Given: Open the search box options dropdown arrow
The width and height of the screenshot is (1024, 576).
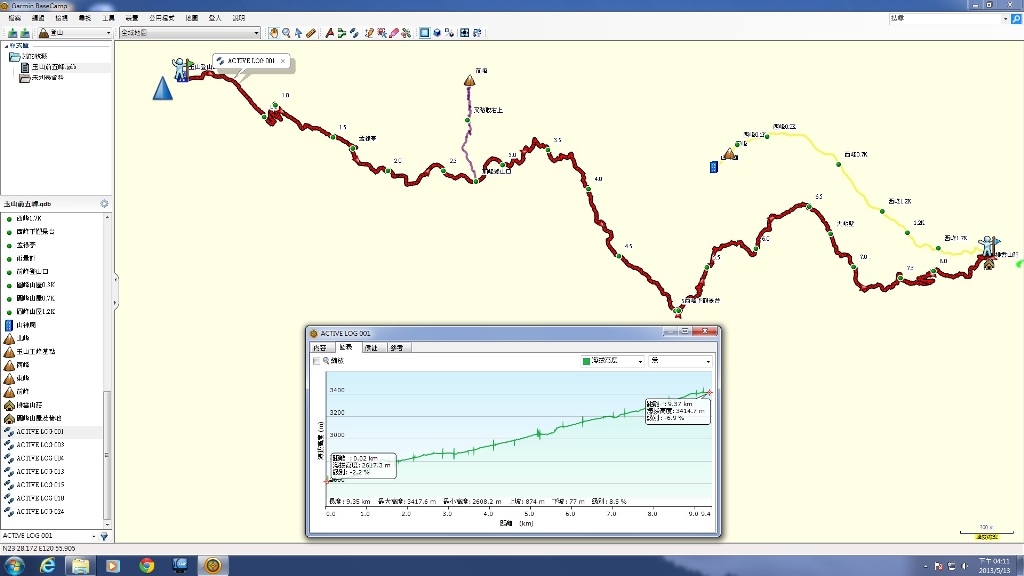Looking at the screenshot, I should 1005,19.
